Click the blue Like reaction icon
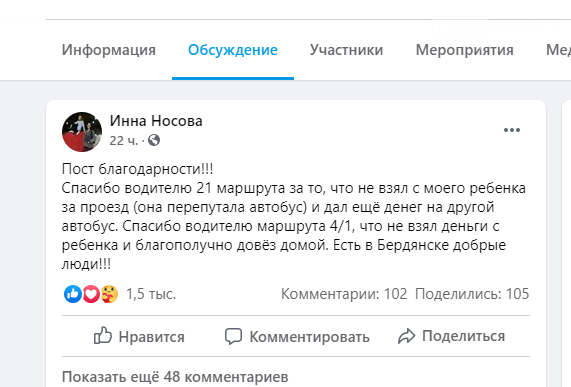The image size is (571, 387). [73, 294]
